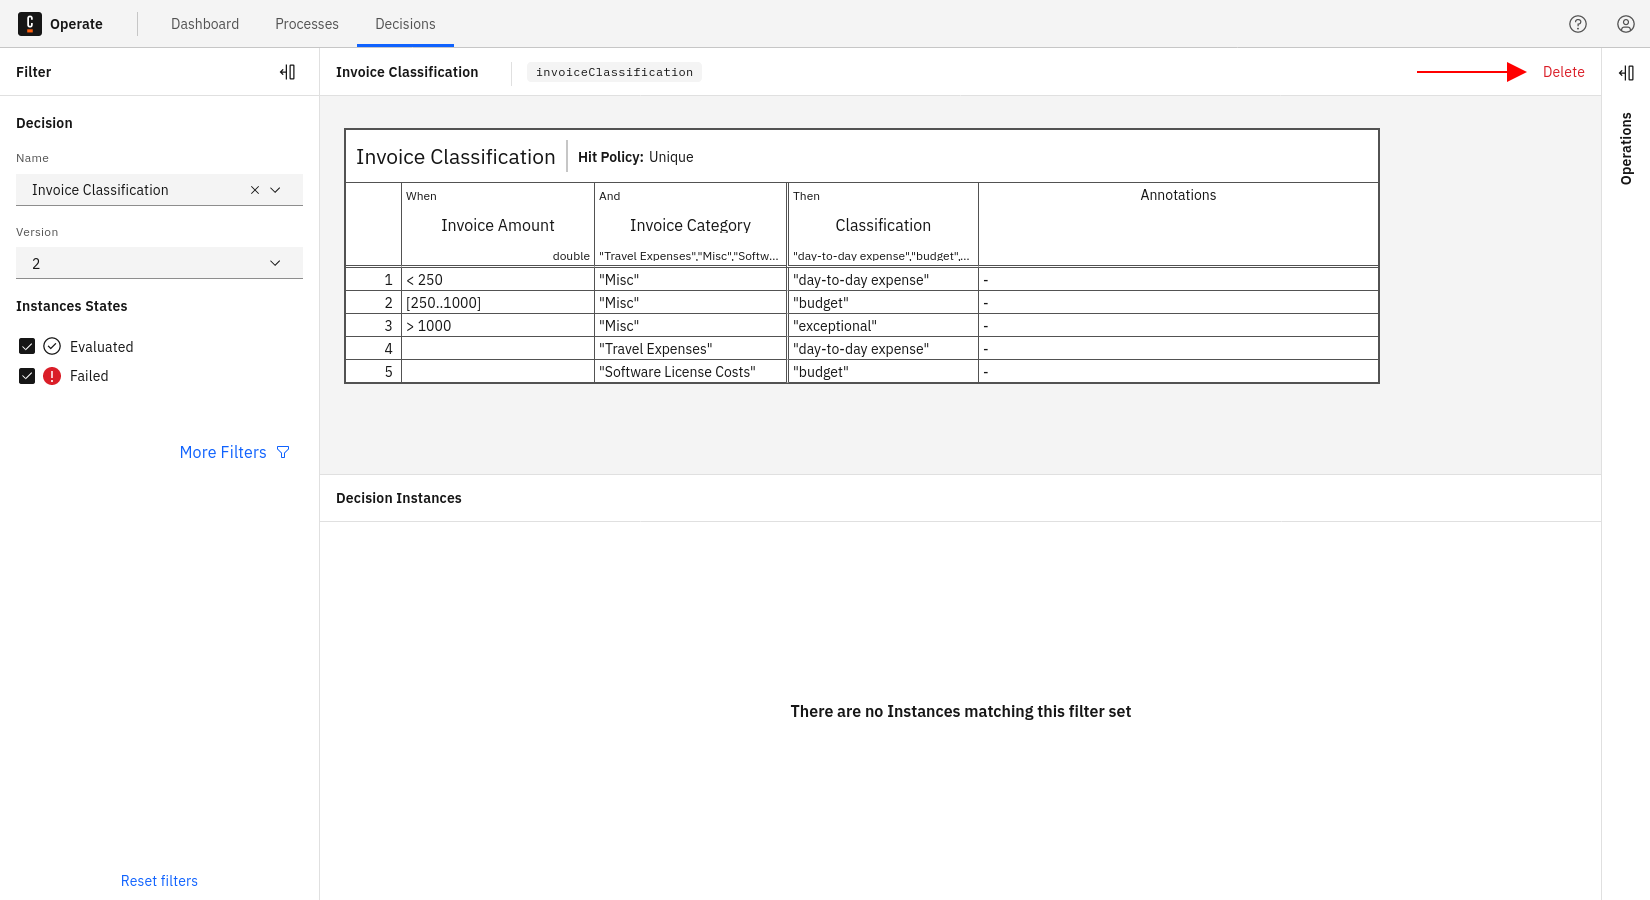Open the user profile icon
This screenshot has height=900, width=1650.
tap(1626, 24)
